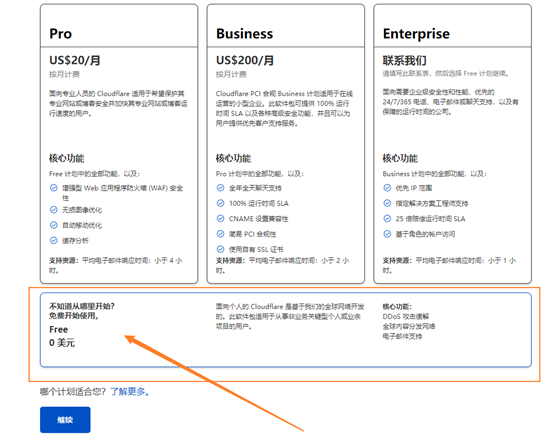
Task: Click checkmark icon next to 缓存分析
Action: point(54,241)
